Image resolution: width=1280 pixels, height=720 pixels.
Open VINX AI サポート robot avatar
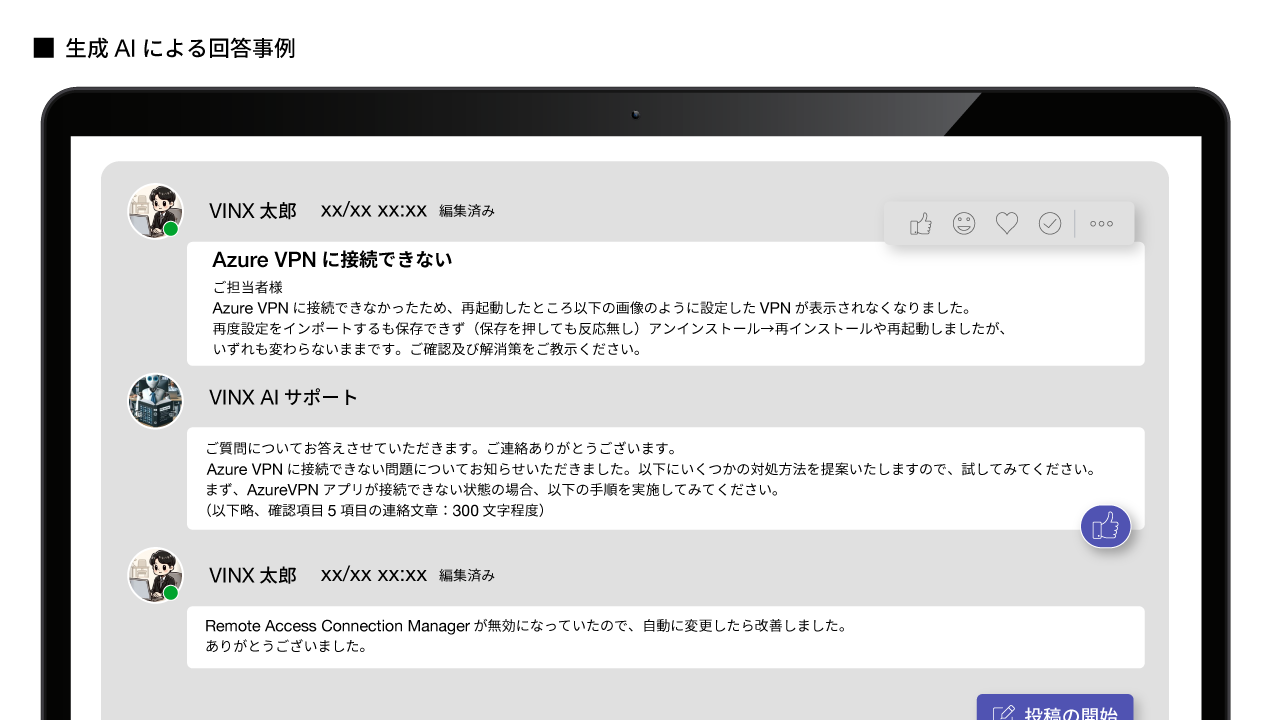pyautogui.click(x=155, y=401)
